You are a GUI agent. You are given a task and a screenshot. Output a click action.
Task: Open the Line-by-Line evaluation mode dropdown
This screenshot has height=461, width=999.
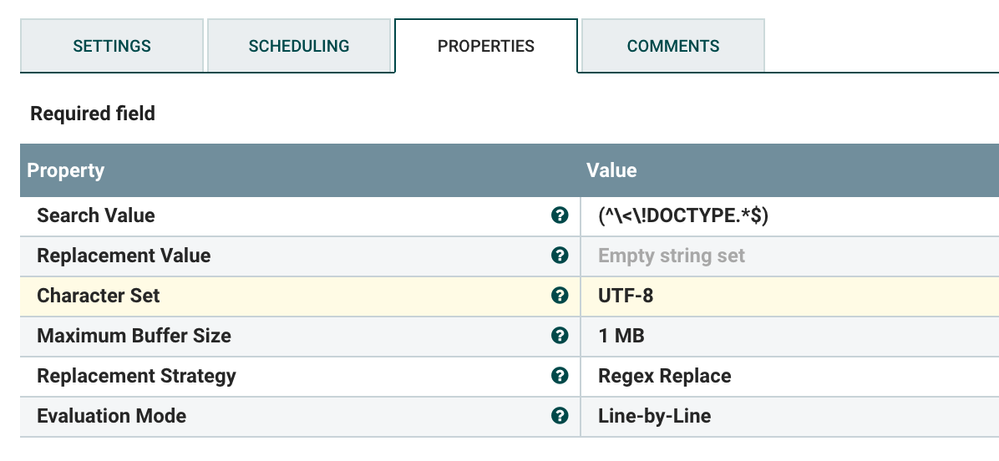coord(654,416)
